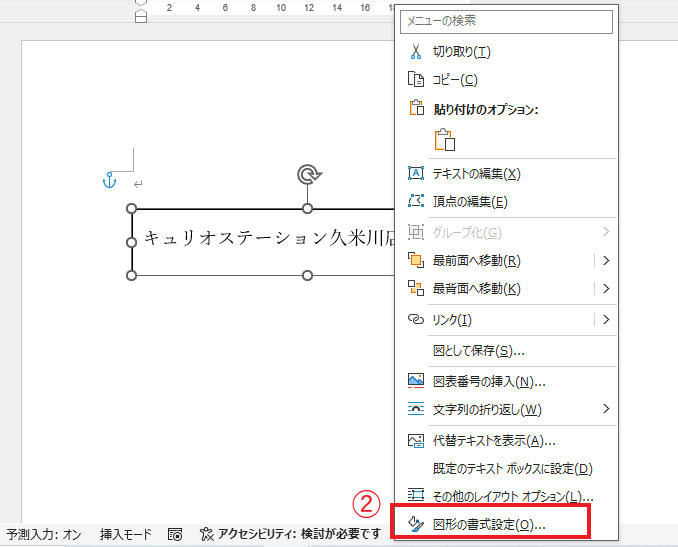The image size is (678, 547).
Task: Click left-middle handle of text box
Action: [x=131, y=242]
